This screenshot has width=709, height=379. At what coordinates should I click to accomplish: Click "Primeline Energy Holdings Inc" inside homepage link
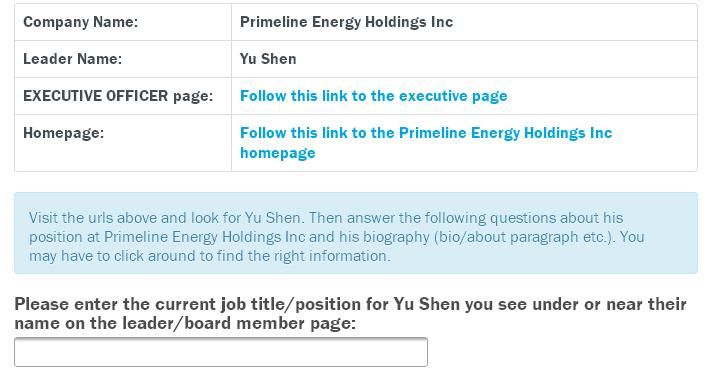pos(506,133)
